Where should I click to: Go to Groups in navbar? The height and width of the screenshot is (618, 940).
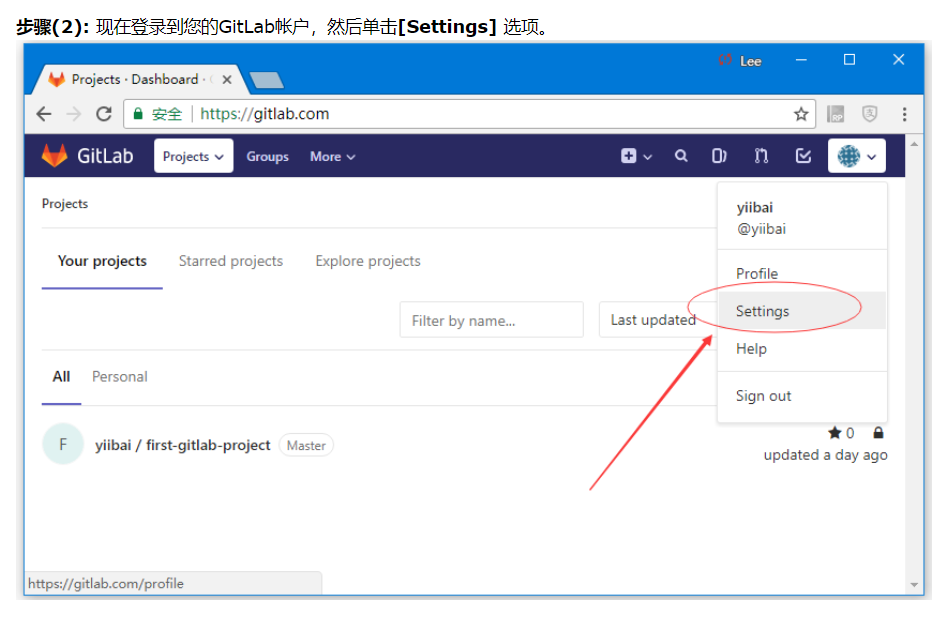tap(267, 156)
